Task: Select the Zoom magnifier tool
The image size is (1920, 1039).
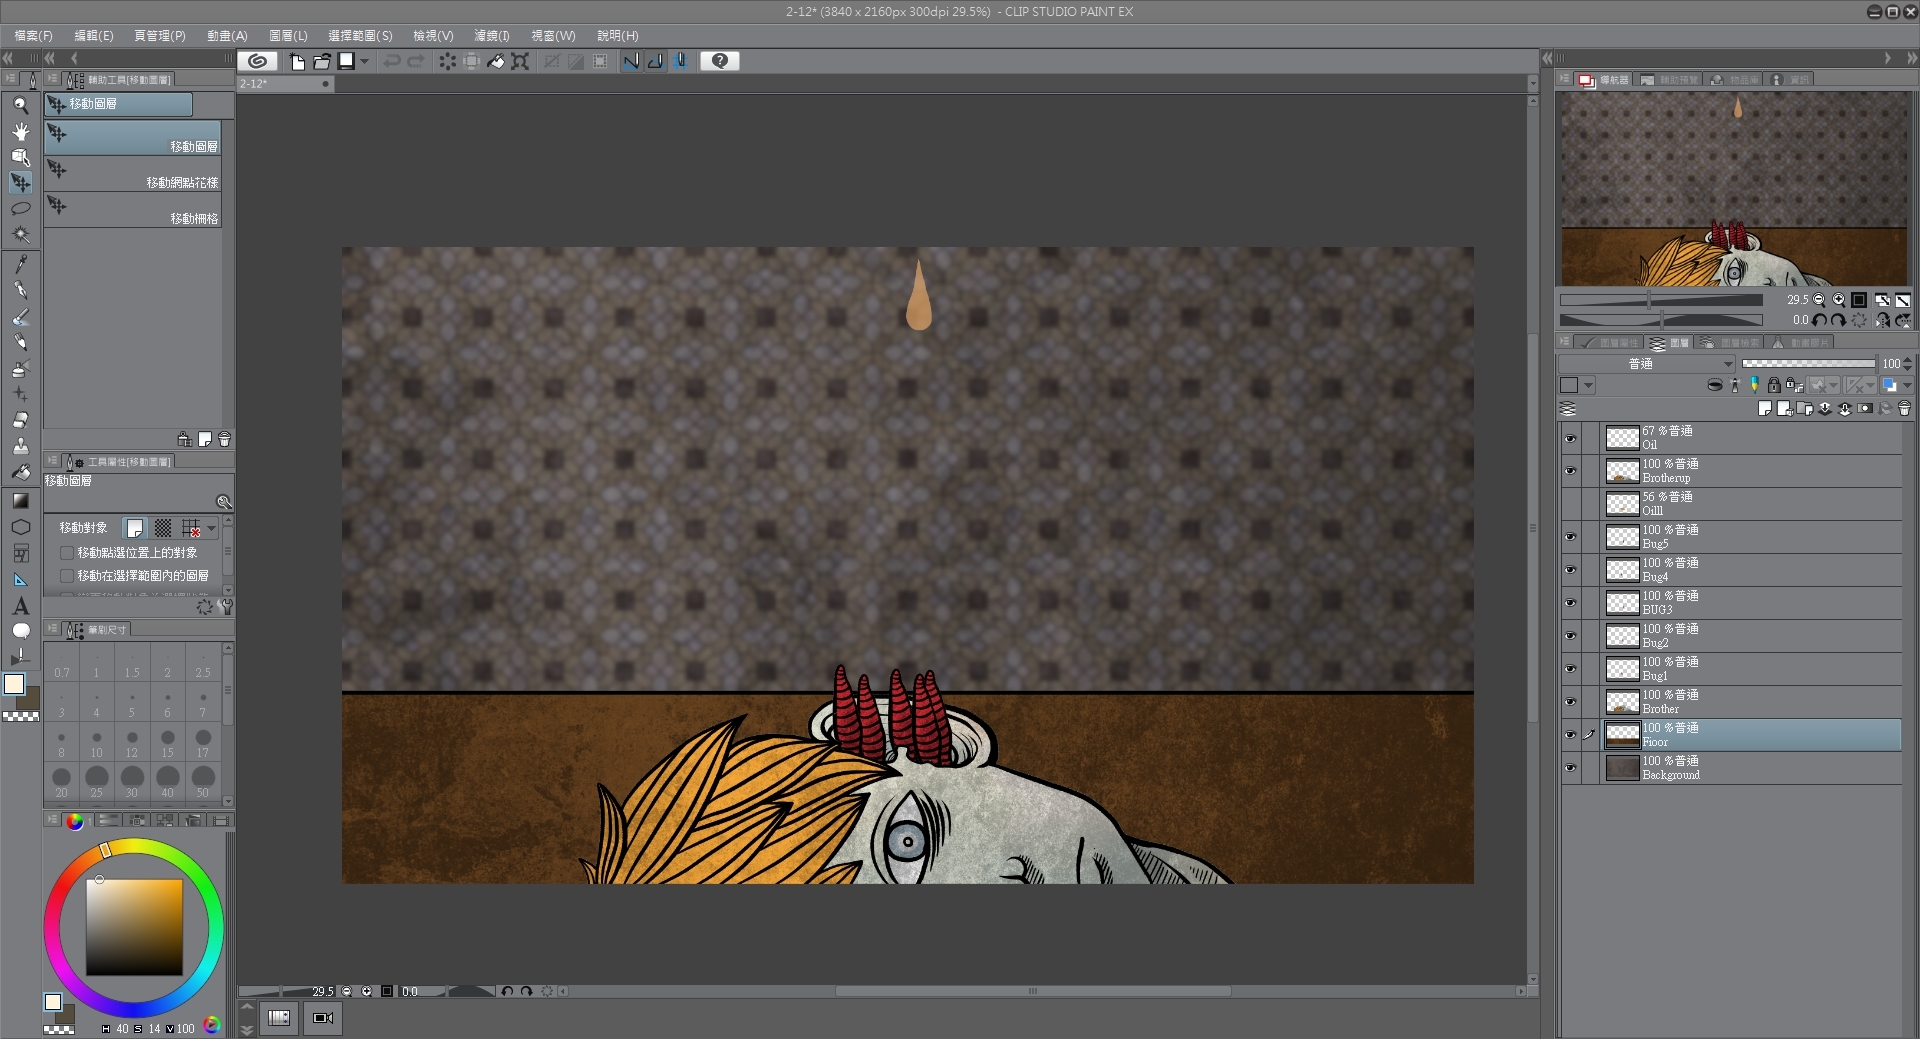Action: click(x=20, y=105)
